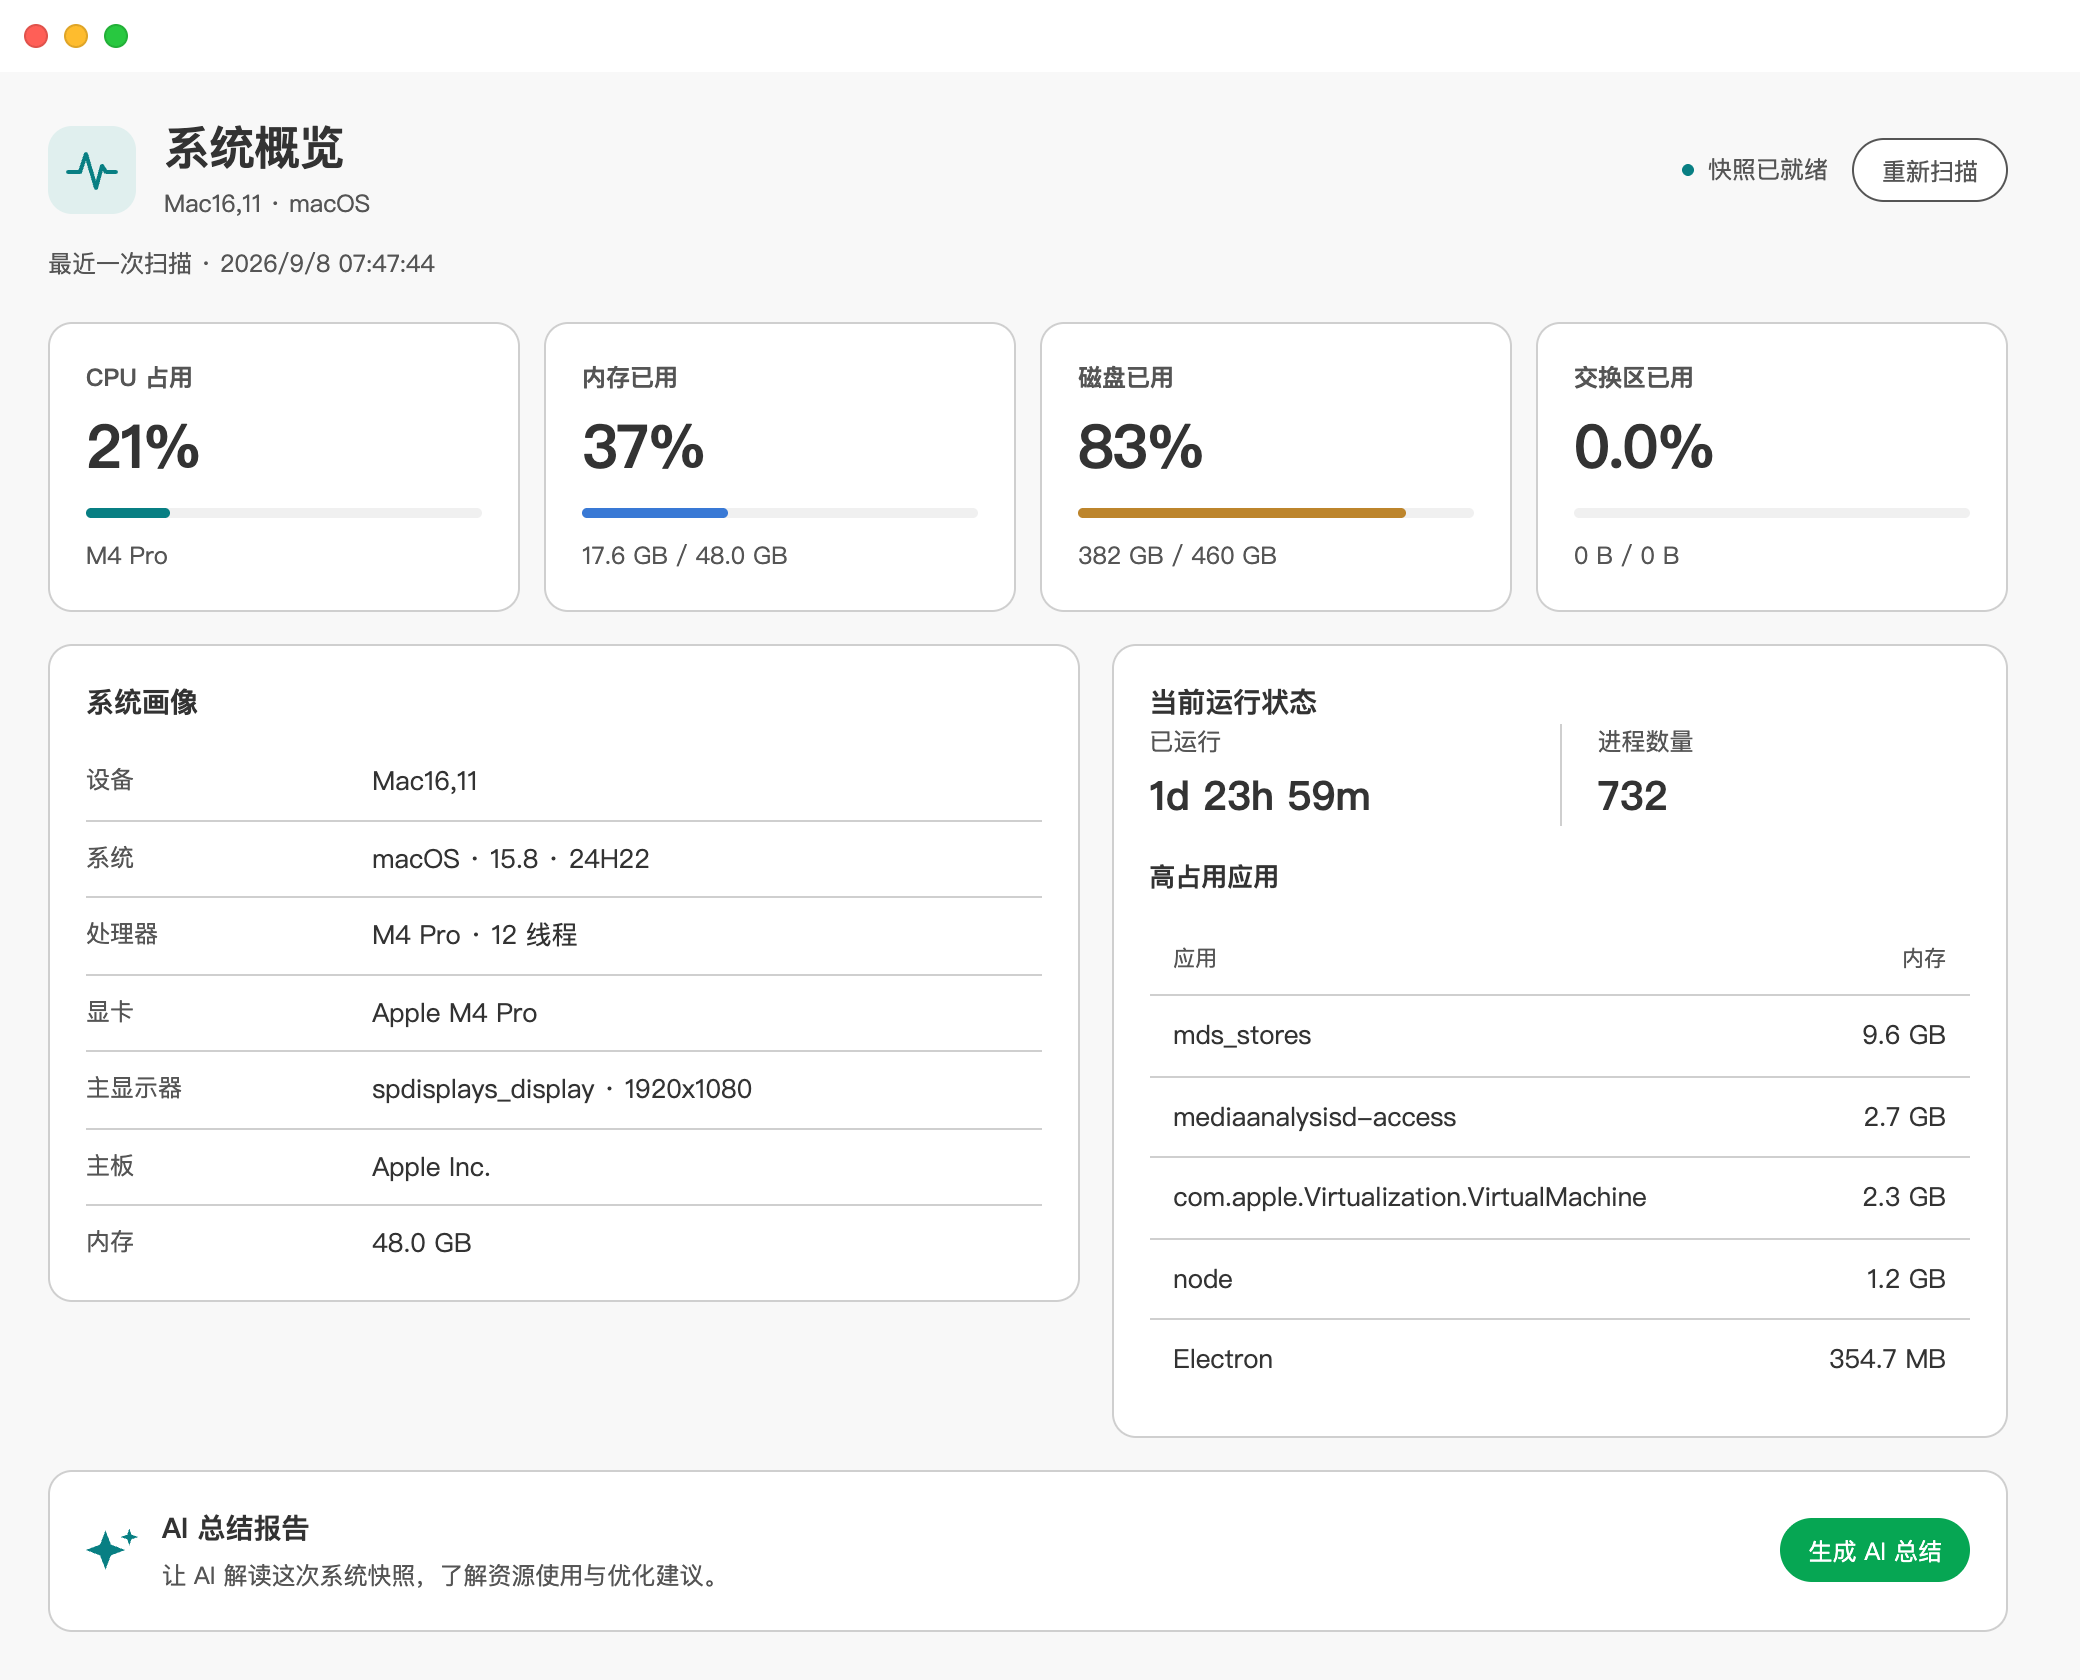The height and width of the screenshot is (1680, 2080).
Task: Click the 354.7 MB memory cell
Action: point(1887,1359)
